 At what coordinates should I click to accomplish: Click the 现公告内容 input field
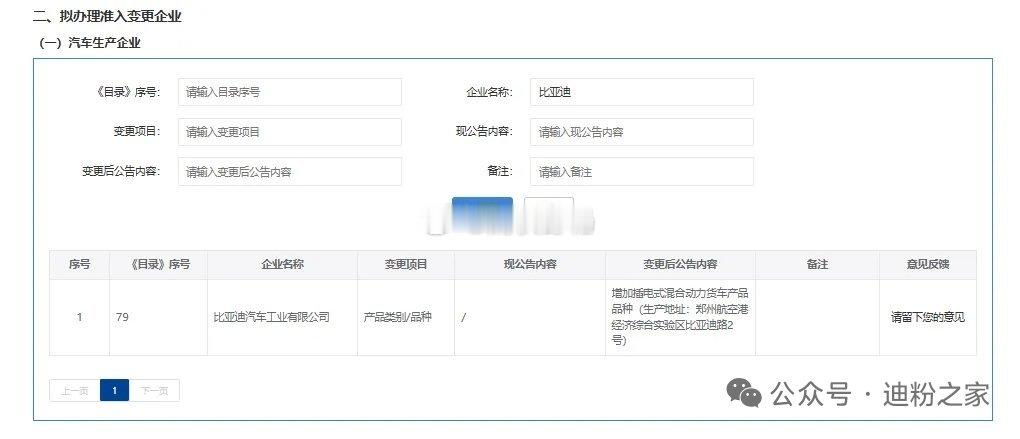[x=641, y=132]
